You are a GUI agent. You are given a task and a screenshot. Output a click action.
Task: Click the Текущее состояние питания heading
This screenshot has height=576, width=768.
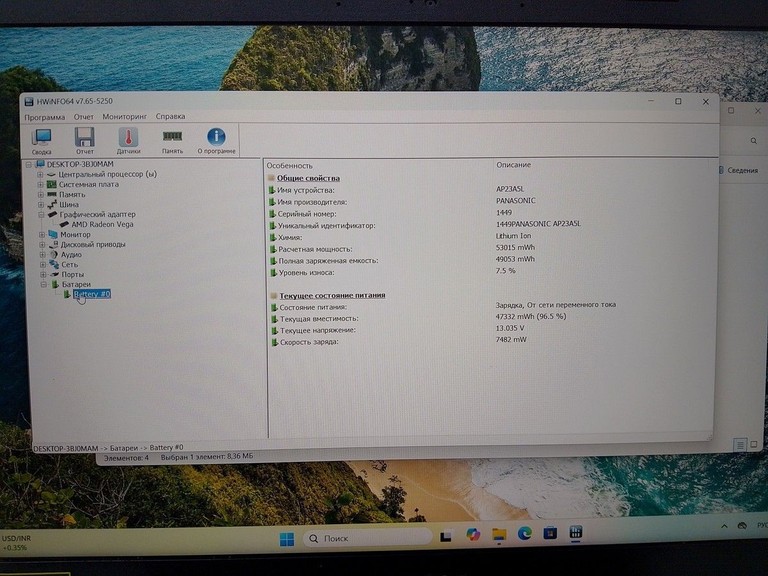tap(332, 295)
